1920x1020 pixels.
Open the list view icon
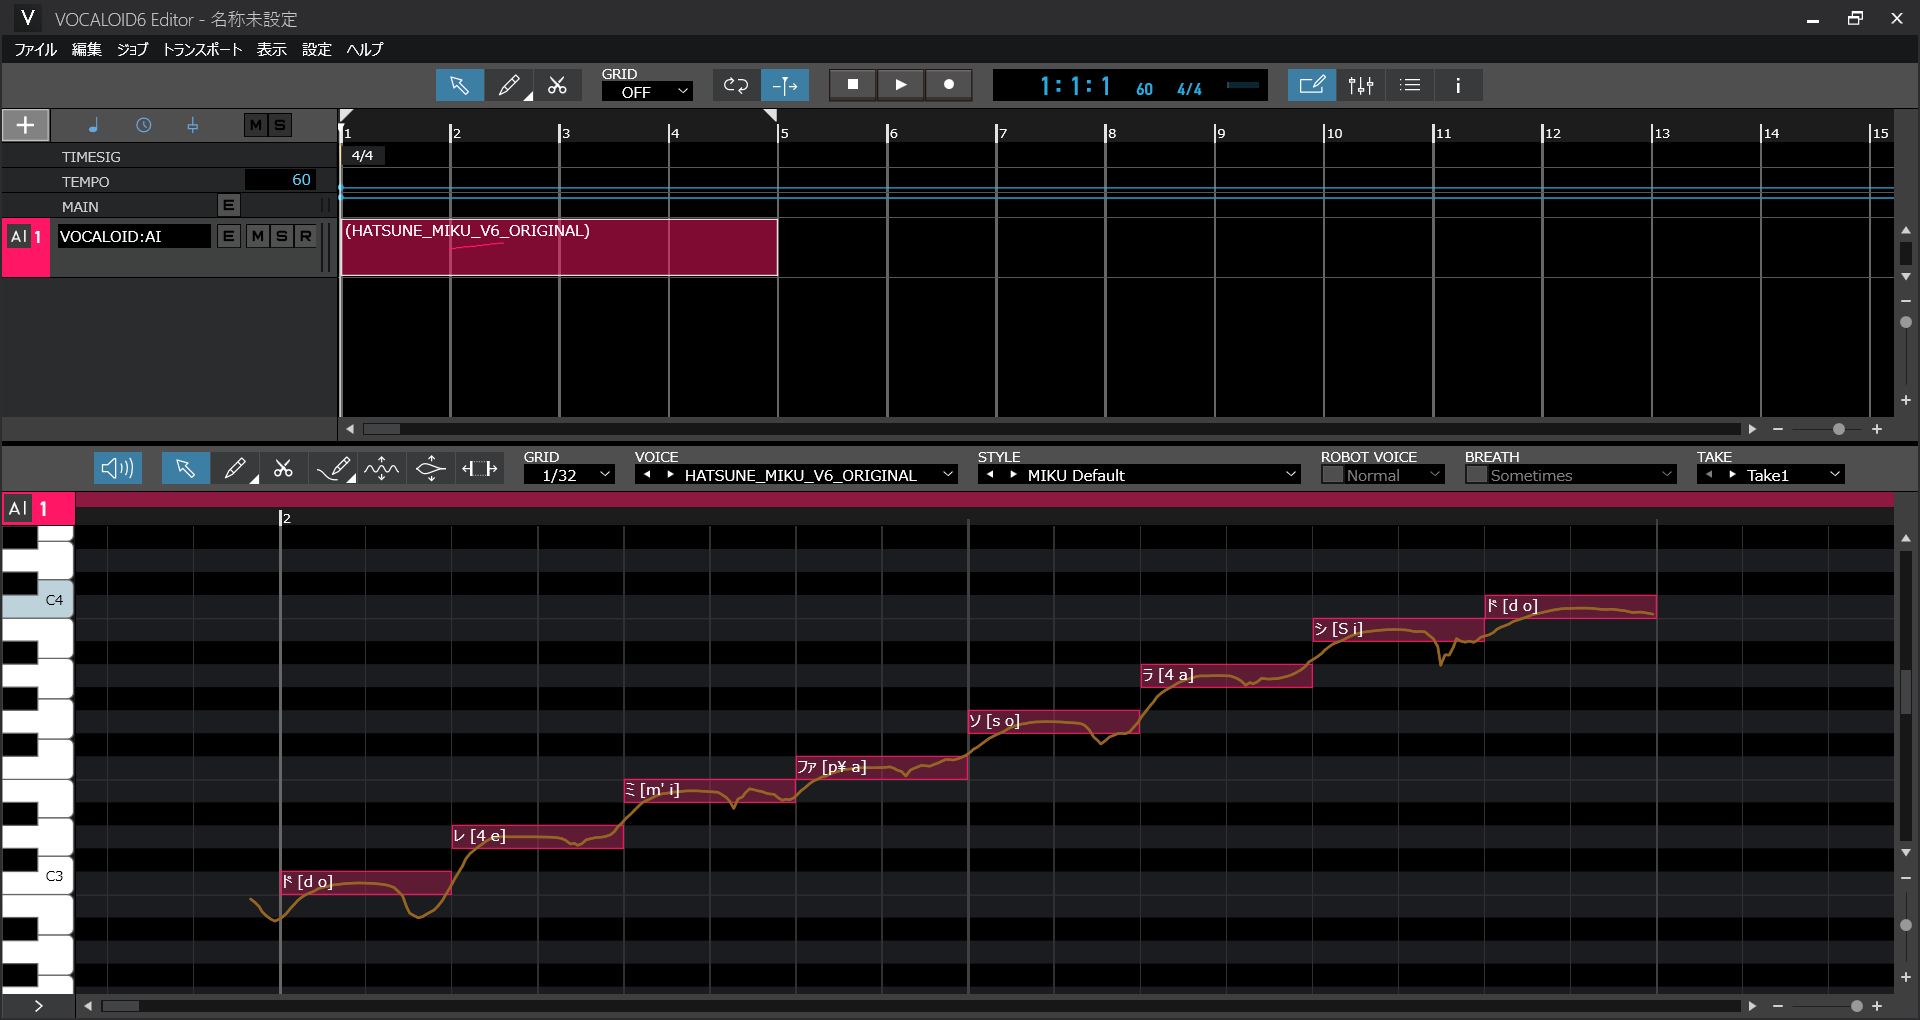pyautogui.click(x=1410, y=85)
